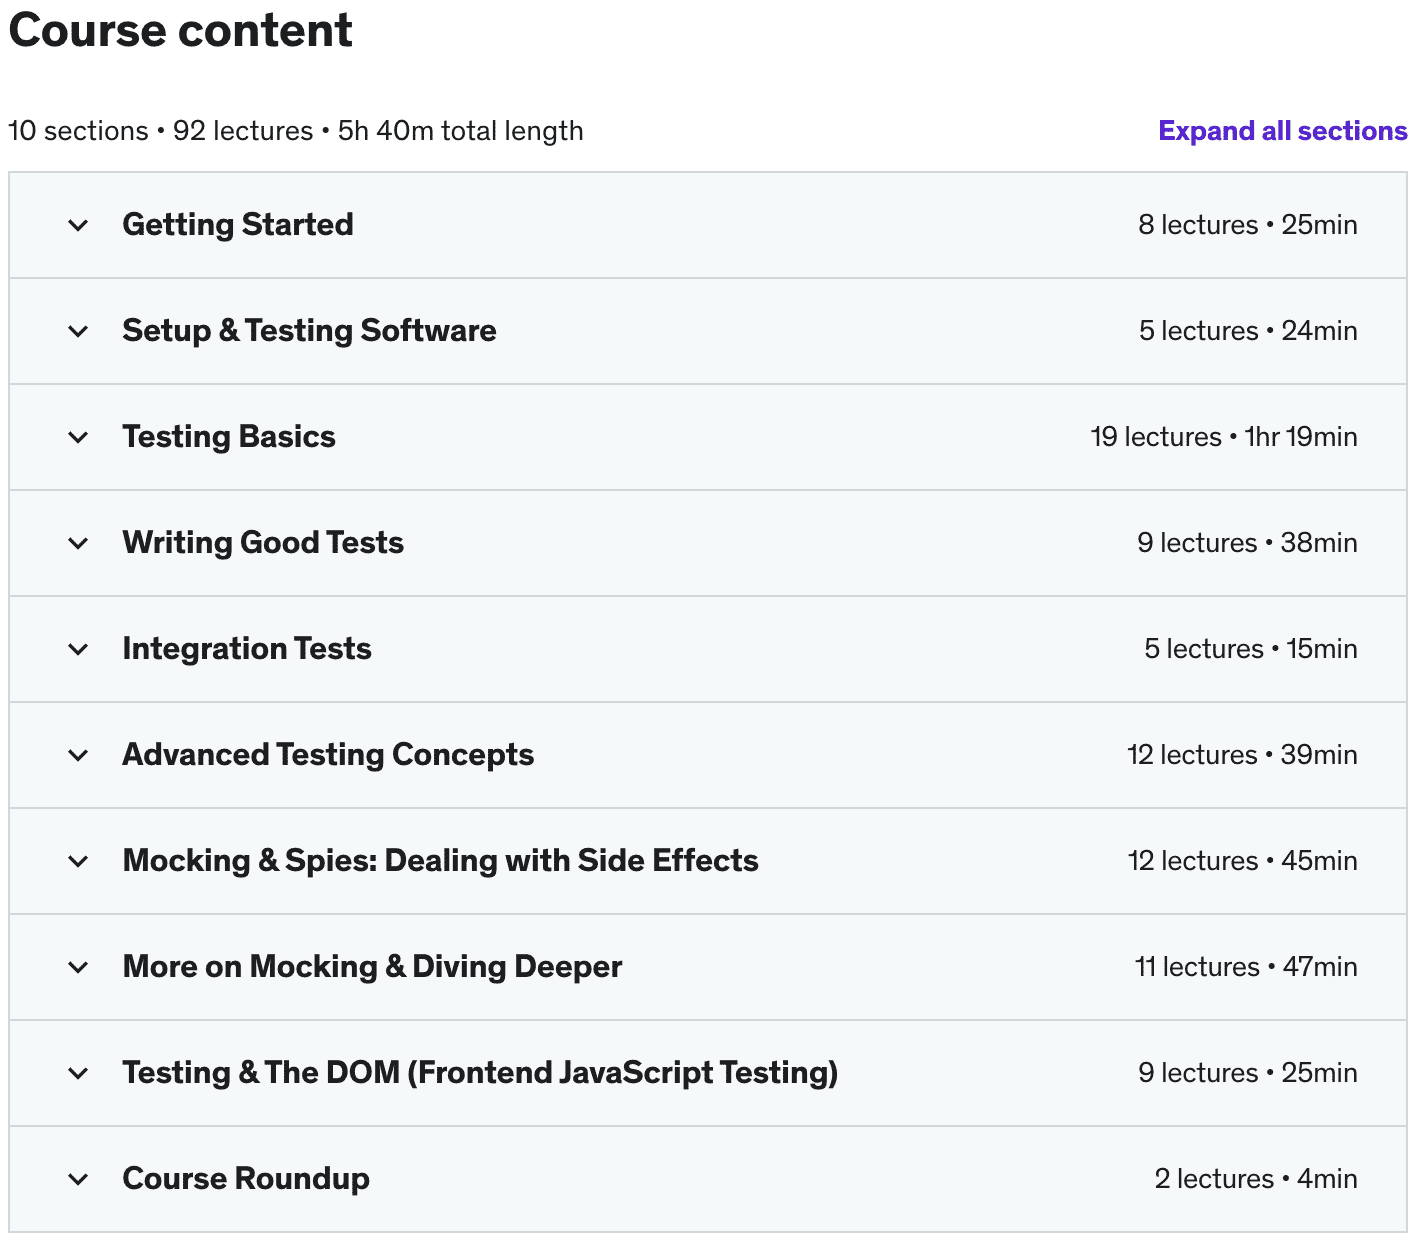
Task: Click the Advanced Testing Concepts chevron
Action: [78, 755]
